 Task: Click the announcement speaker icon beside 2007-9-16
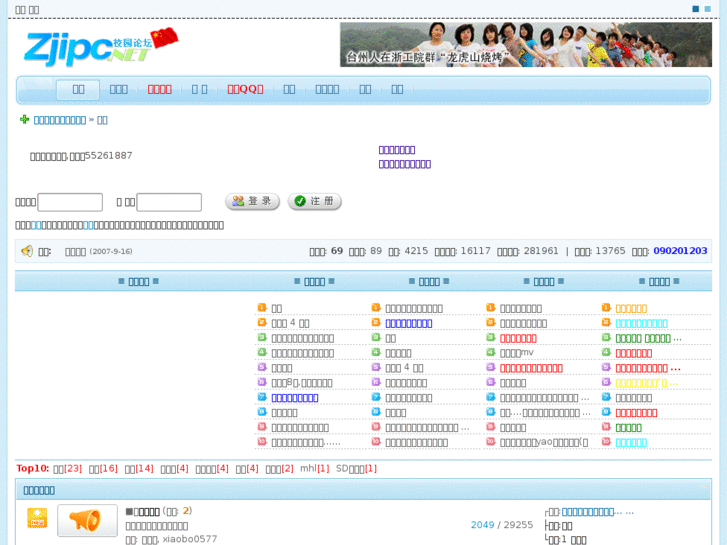pyautogui.click(x=27, y=251)
